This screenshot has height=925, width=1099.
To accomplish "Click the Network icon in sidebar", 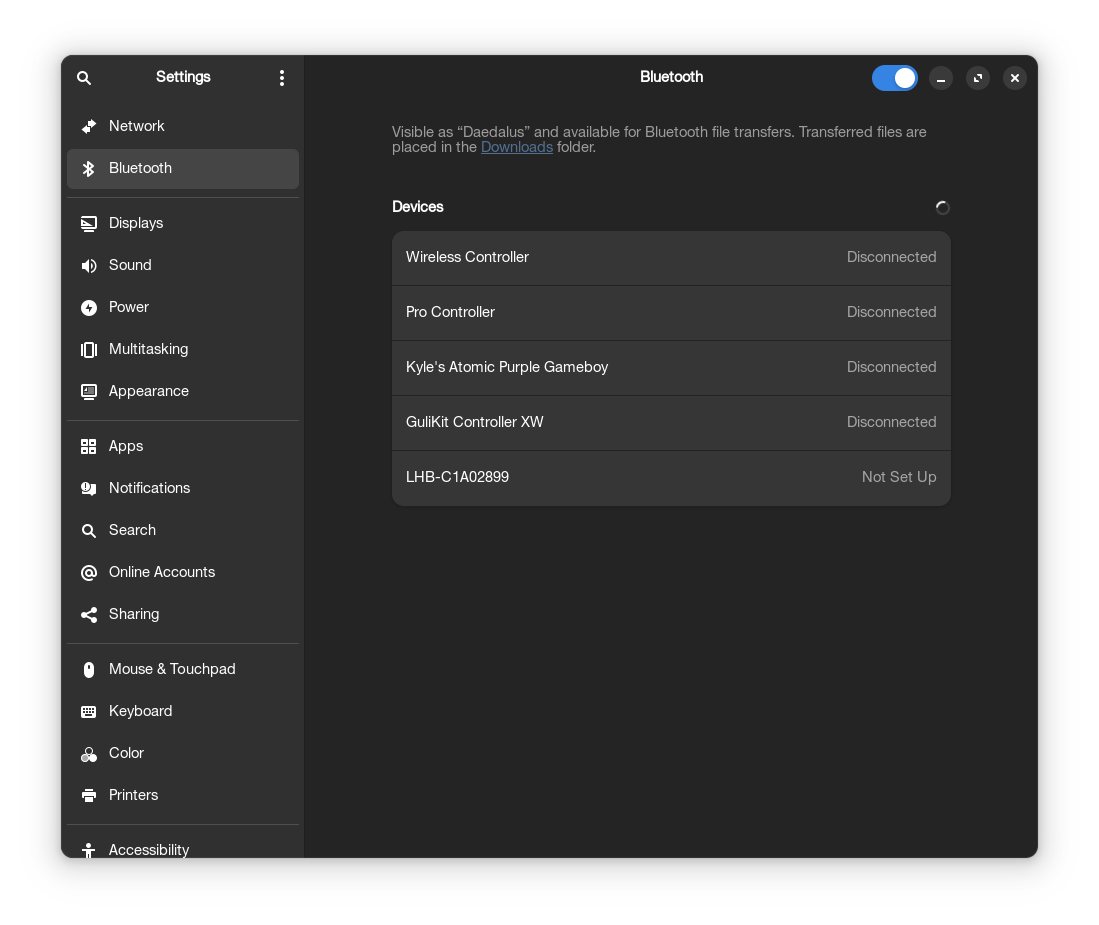I will 89,126.
